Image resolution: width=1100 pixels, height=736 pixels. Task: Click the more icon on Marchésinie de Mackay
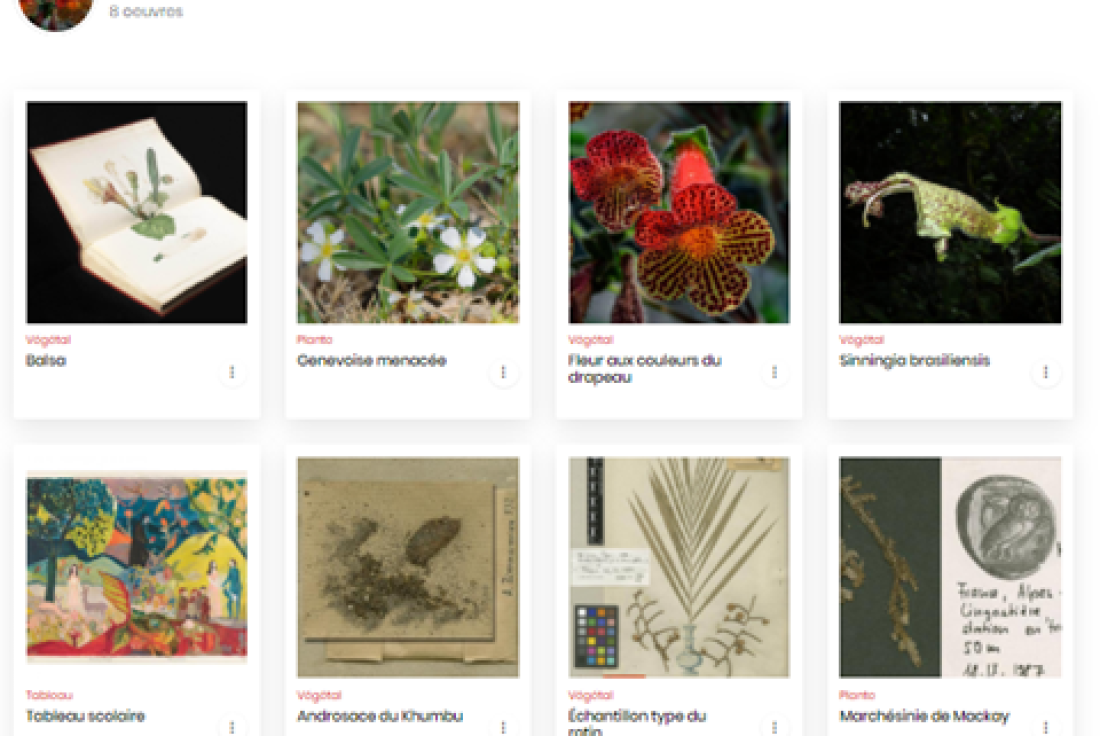pyautogui.click(x=1045, y=727)
